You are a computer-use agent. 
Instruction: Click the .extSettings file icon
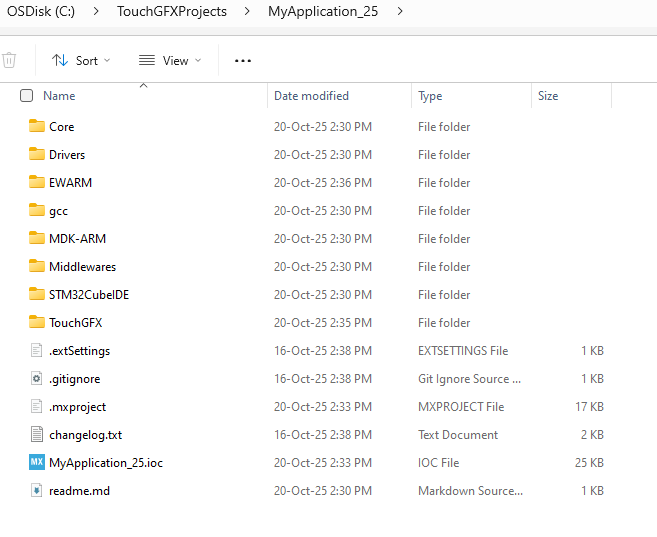click(36, 350)
